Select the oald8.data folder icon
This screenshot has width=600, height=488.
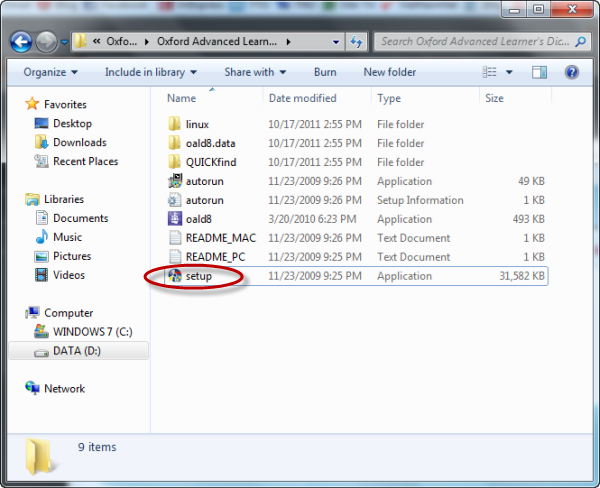174,143
